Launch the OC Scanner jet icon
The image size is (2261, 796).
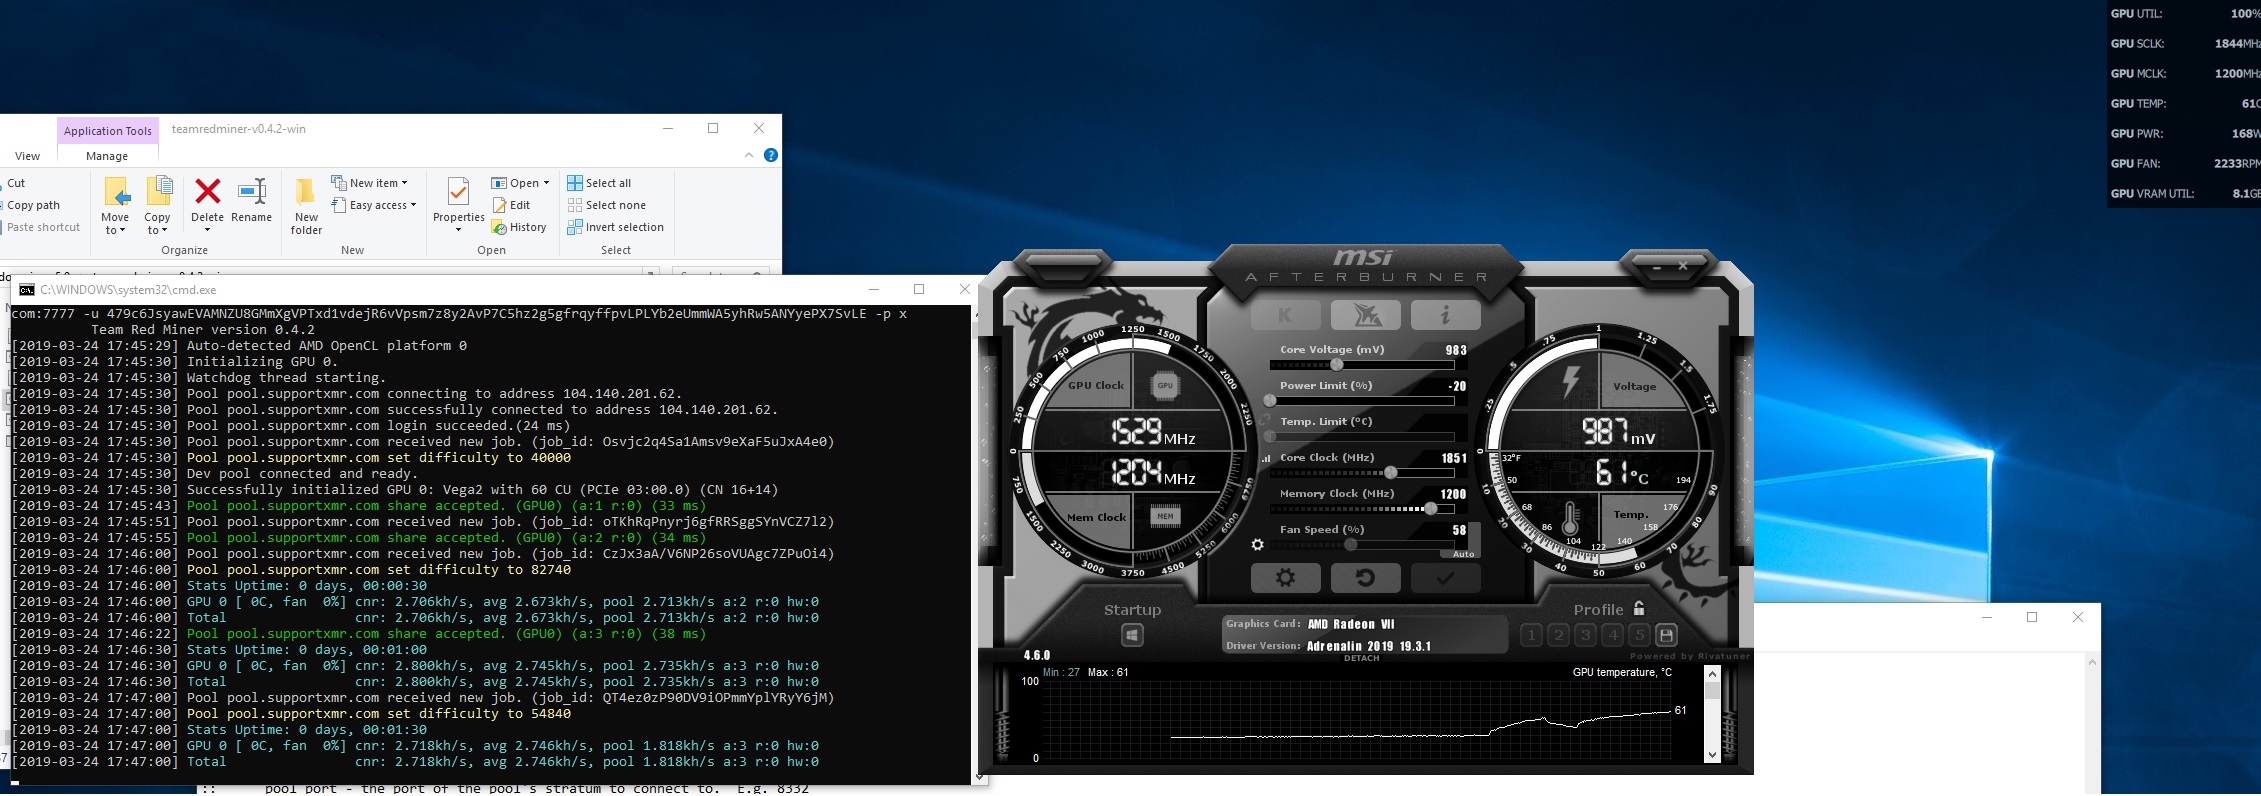[1365, 315]
